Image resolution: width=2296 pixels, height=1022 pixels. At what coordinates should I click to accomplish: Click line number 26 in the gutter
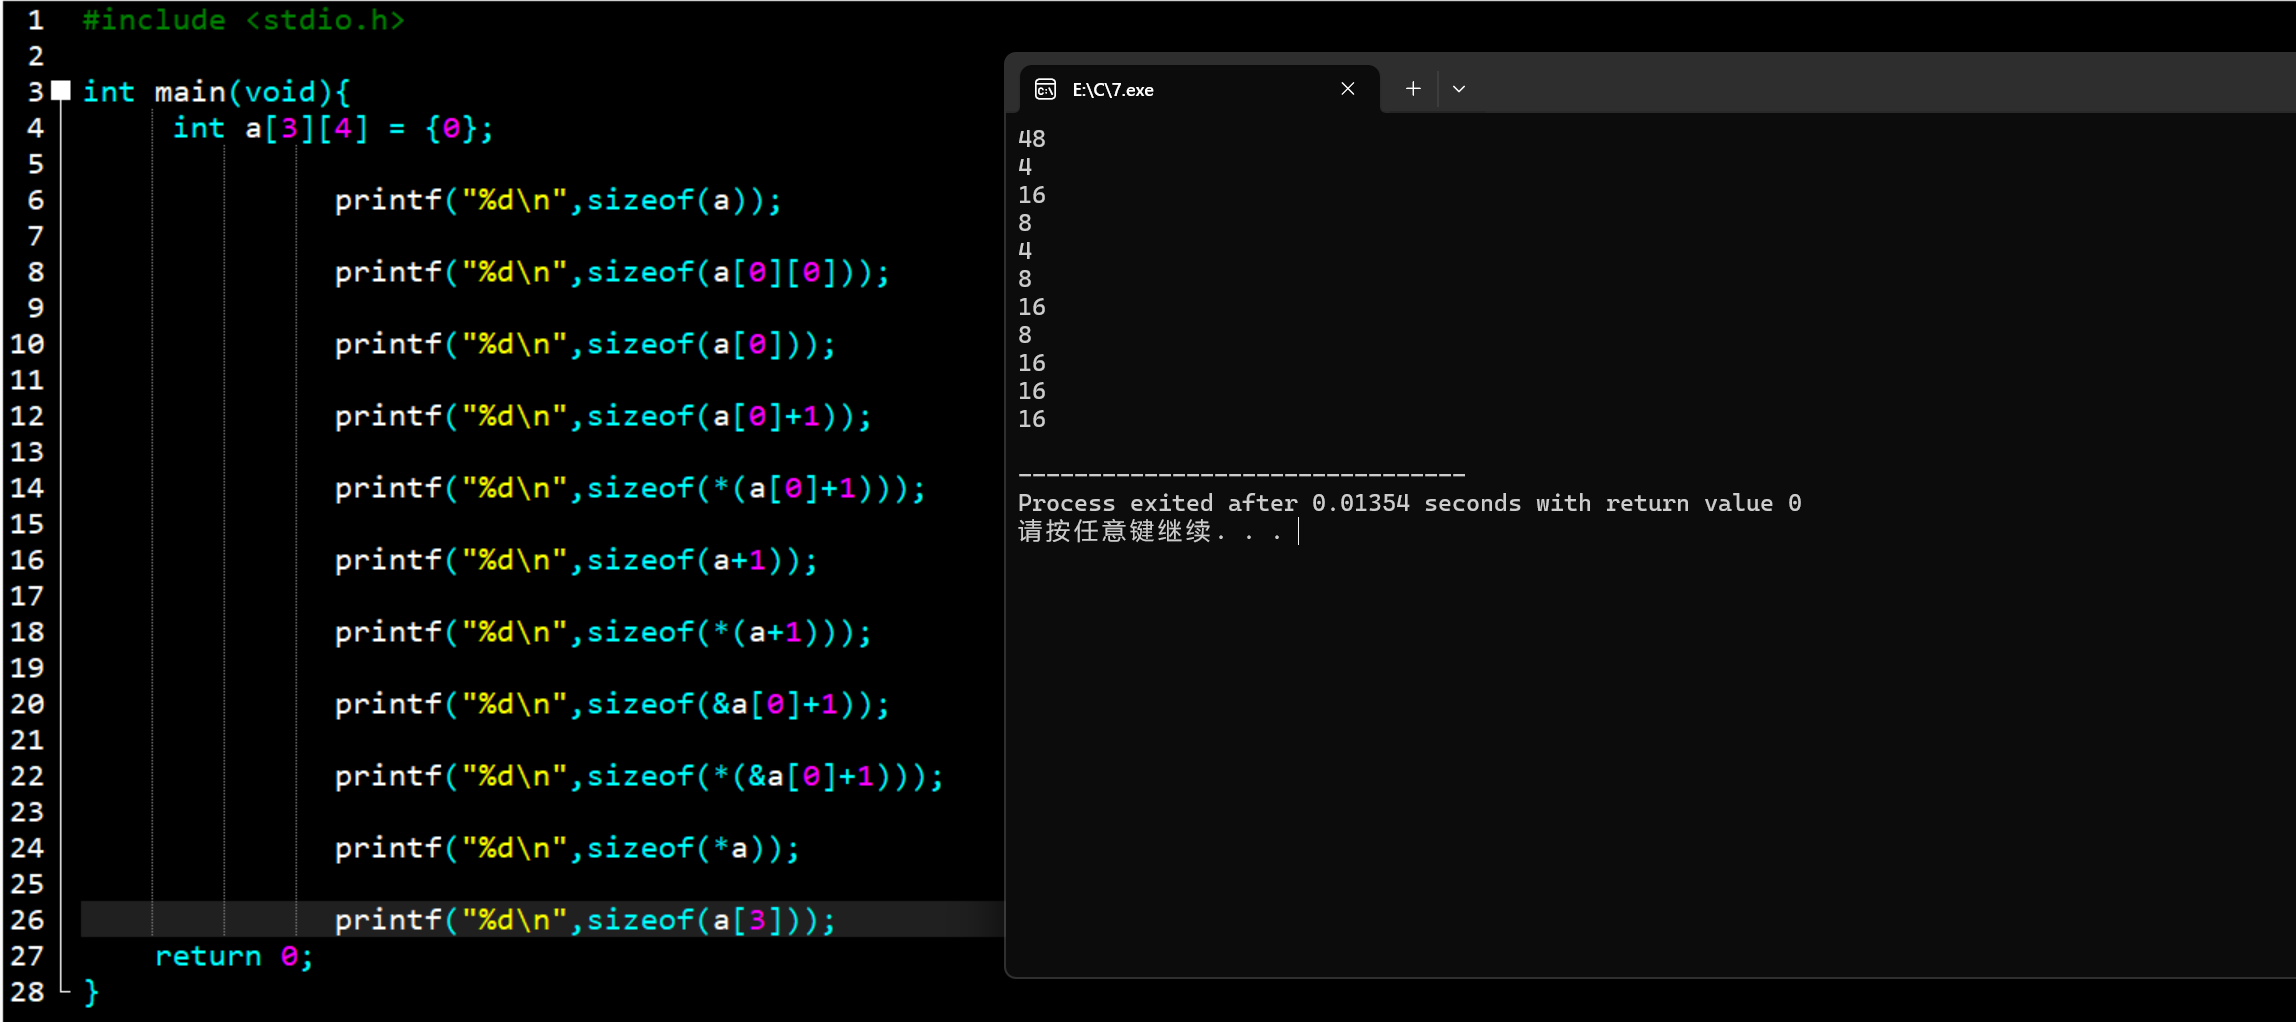point(27,920)
